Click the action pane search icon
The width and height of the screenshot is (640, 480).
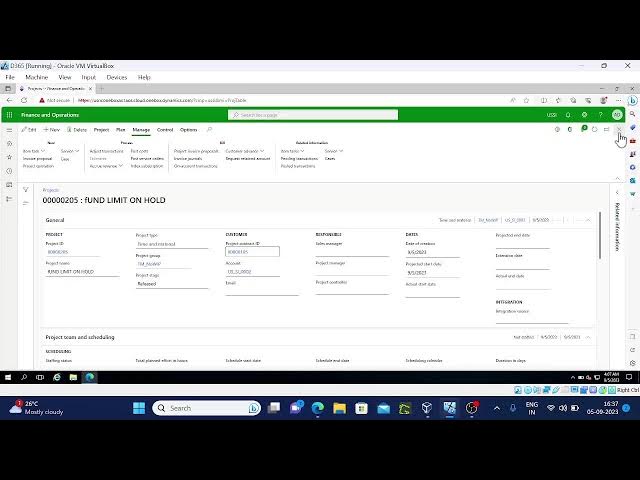click(209, 130)
